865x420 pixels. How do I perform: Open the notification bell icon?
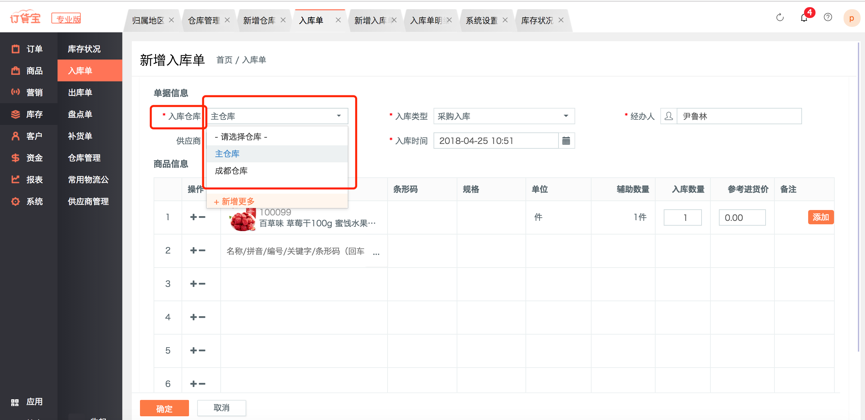click(x=804, y=17)
